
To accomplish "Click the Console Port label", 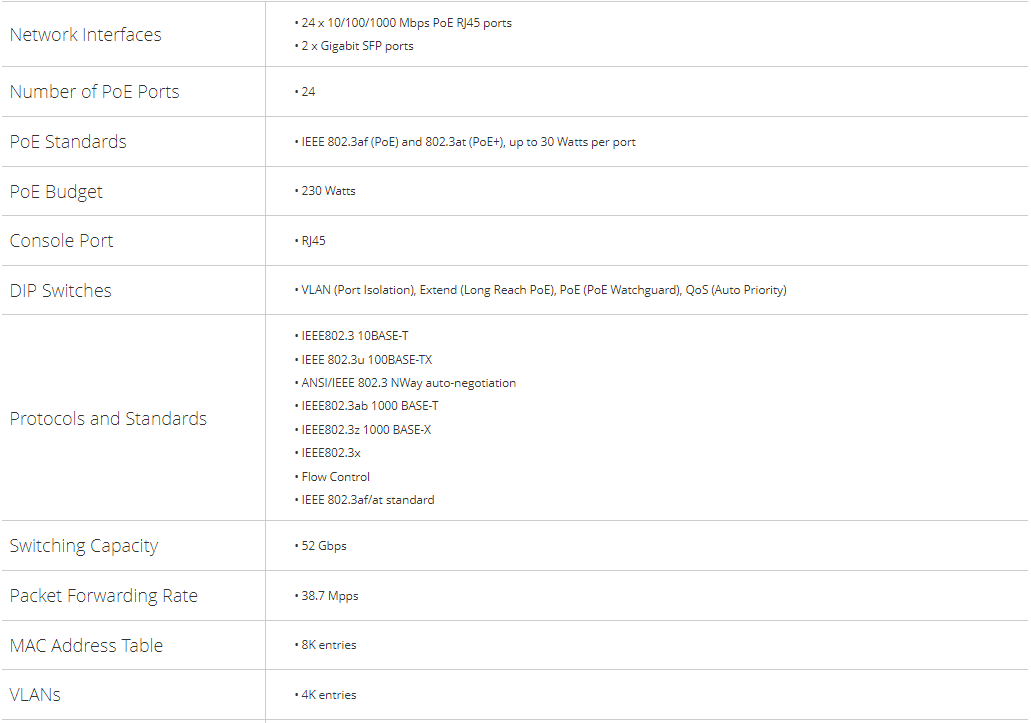I will tap(61, 241).
